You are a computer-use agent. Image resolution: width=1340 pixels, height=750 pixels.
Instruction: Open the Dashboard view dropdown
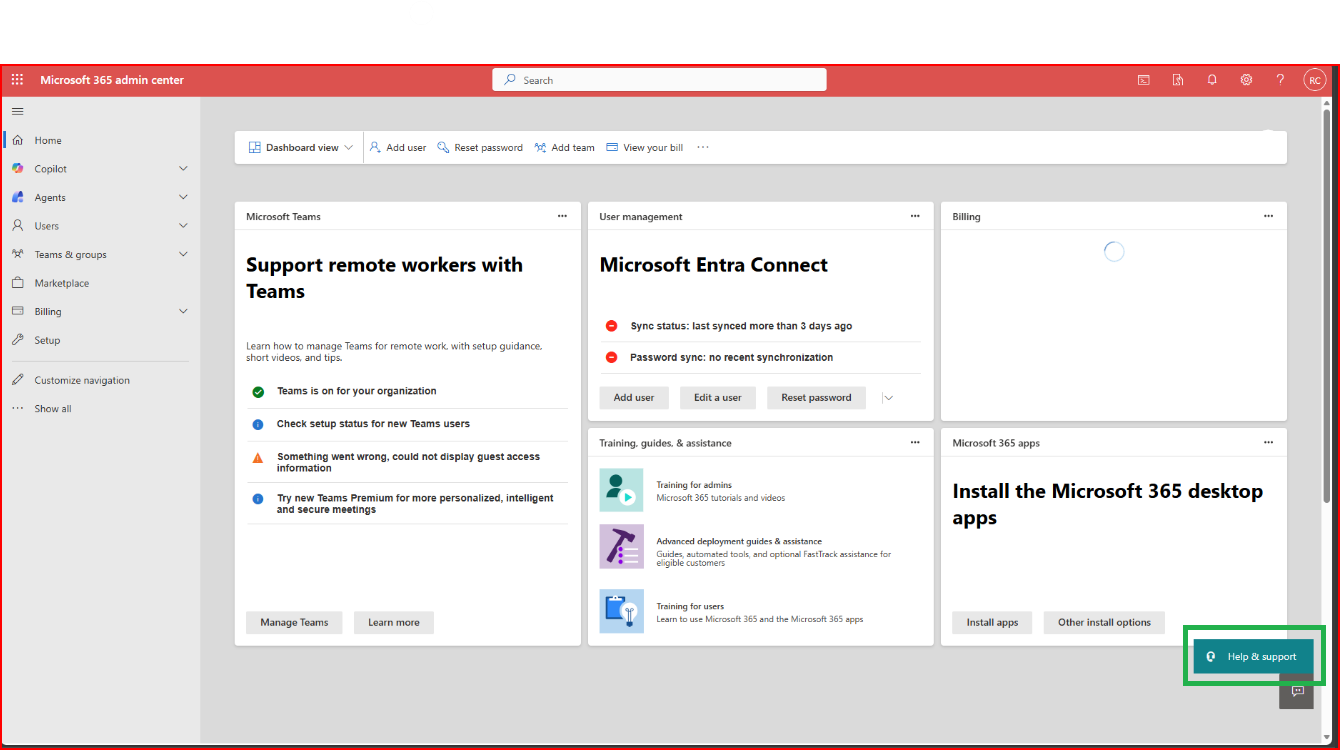[x=301, y=147]
